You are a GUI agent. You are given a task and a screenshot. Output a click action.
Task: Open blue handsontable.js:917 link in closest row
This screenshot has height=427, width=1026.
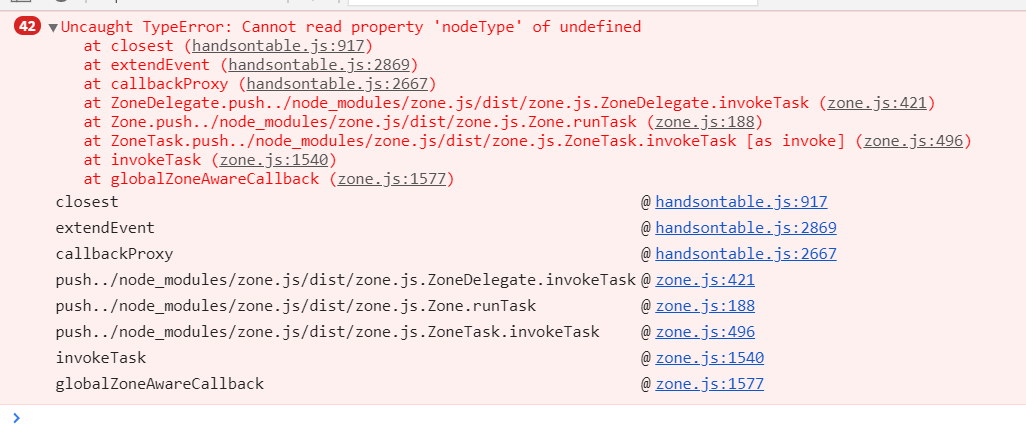coord(741,202)
